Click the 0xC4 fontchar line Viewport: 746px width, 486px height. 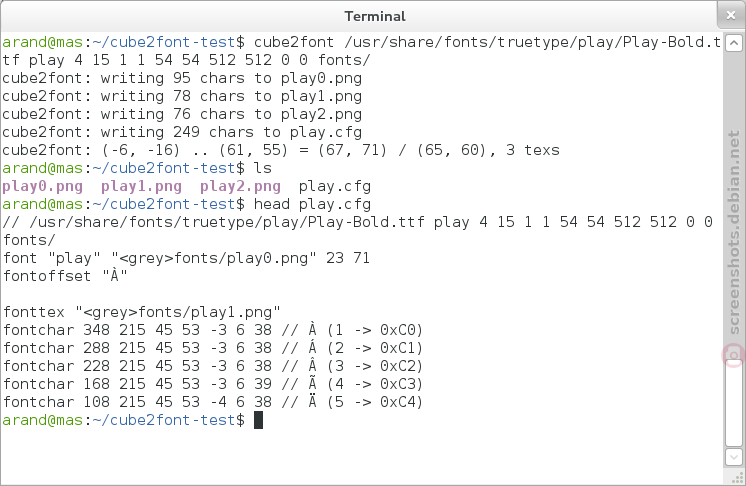[x=213, y=402]
